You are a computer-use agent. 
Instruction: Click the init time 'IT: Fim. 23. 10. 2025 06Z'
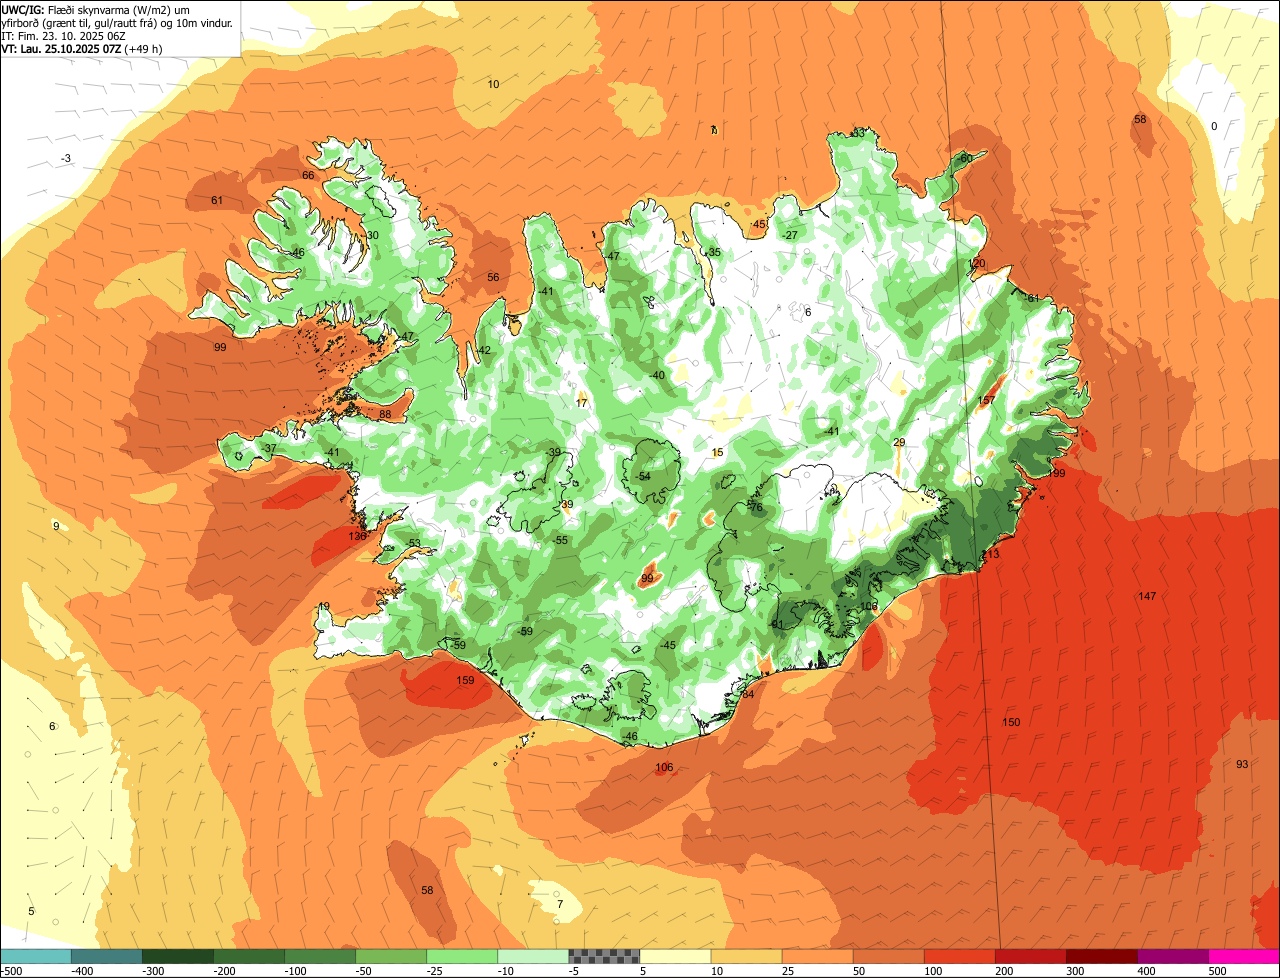click(62, 35)
